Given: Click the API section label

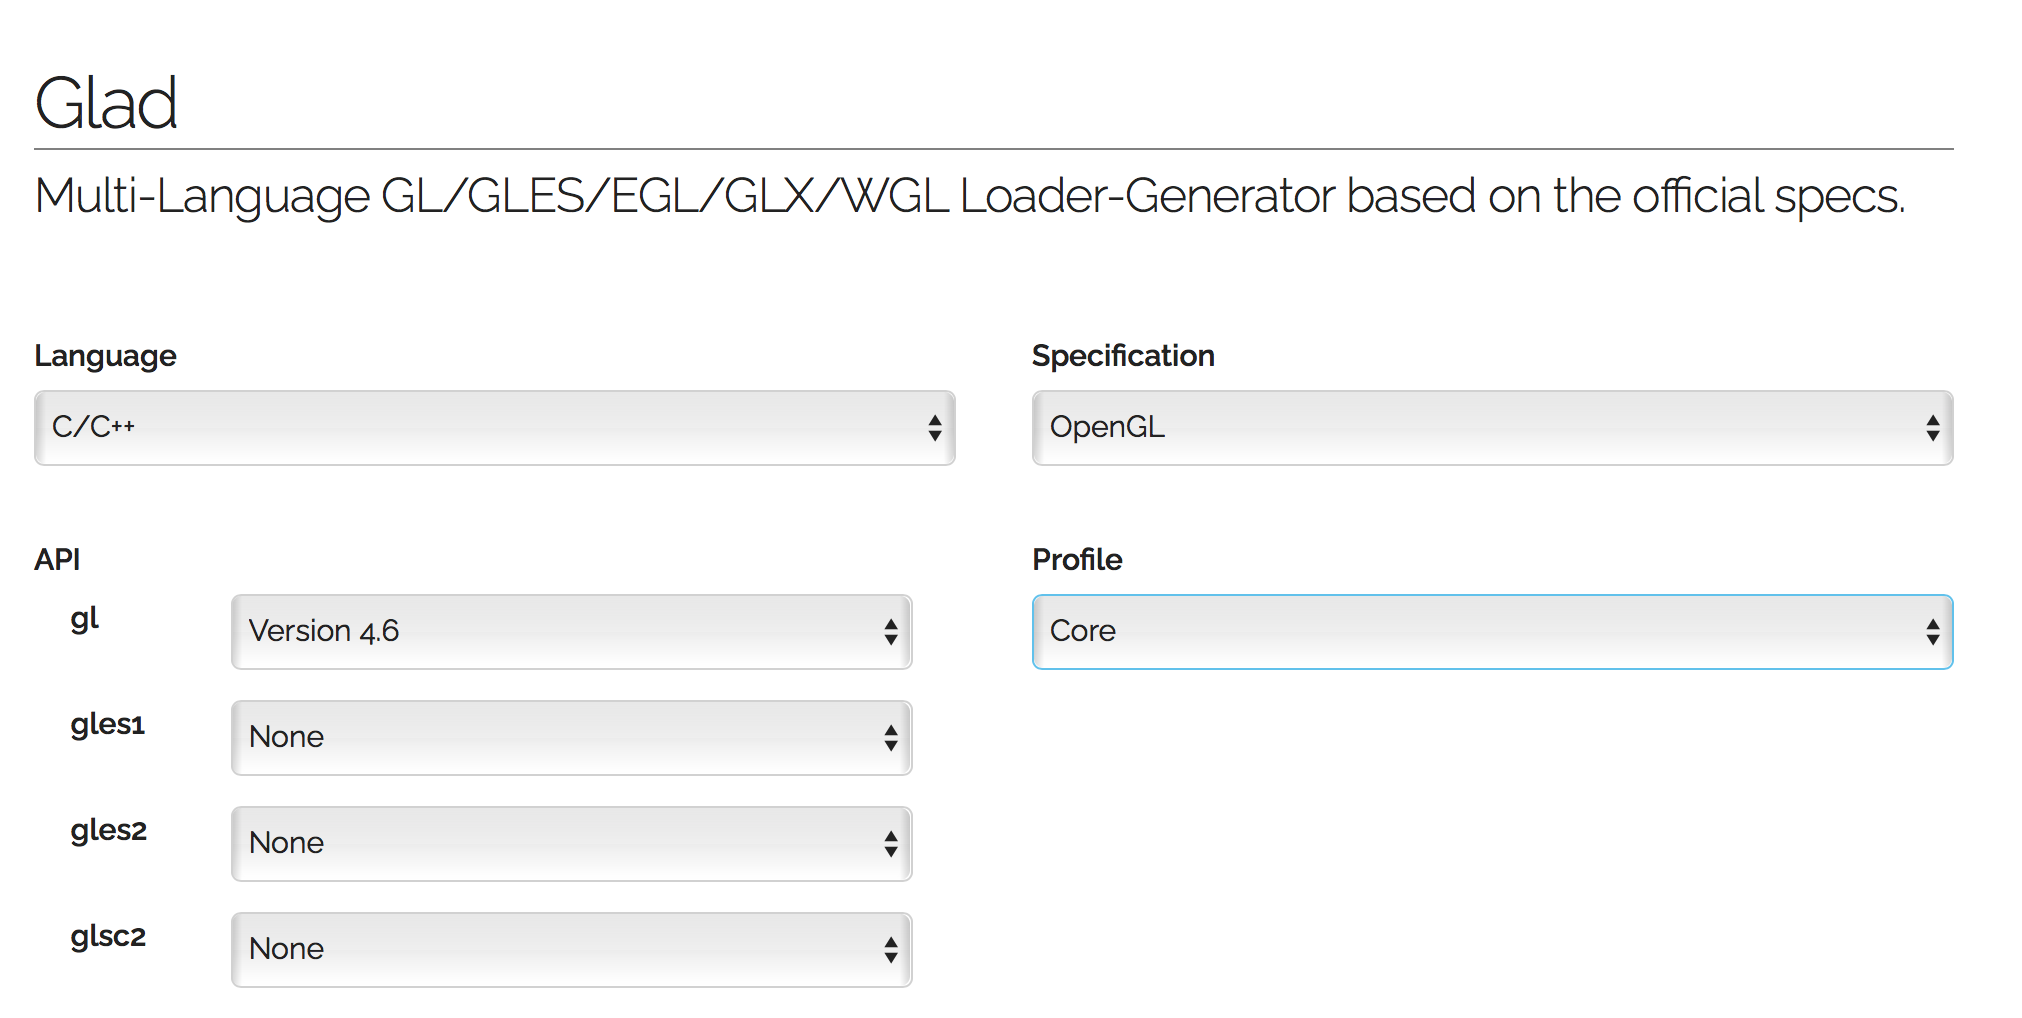Looking at the screenshot, I should [x=57, y=560].
